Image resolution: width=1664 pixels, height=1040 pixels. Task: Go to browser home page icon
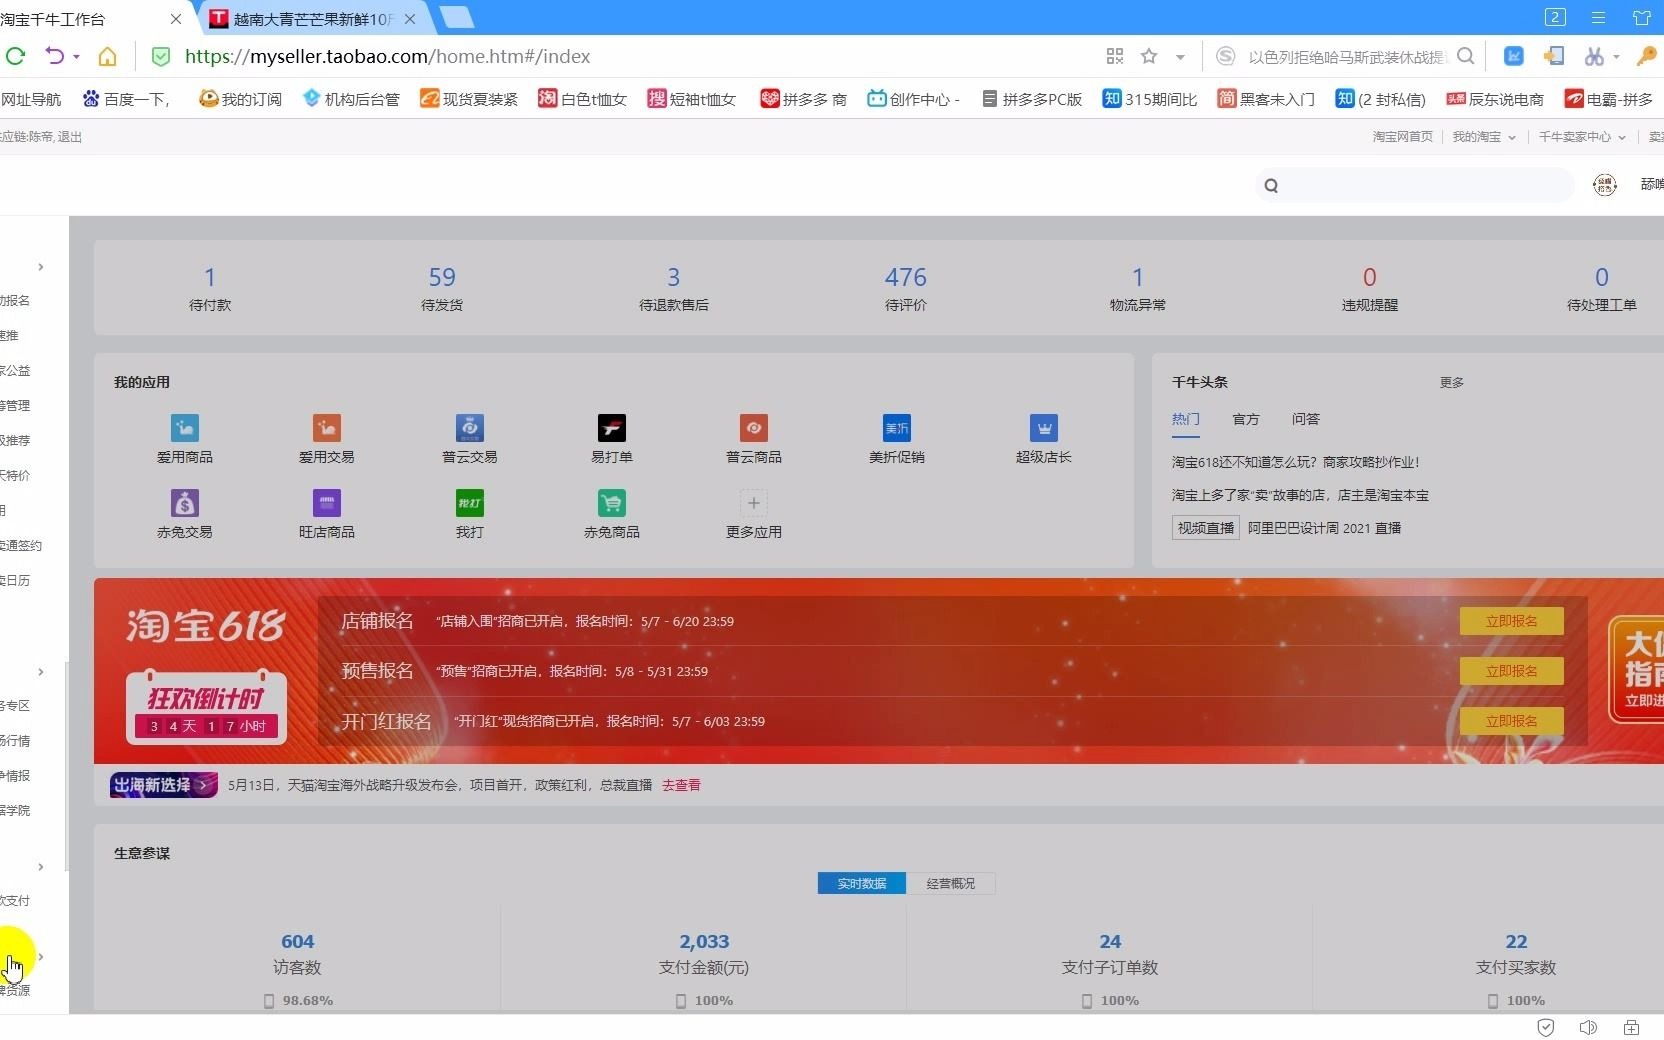pos(107,56)
